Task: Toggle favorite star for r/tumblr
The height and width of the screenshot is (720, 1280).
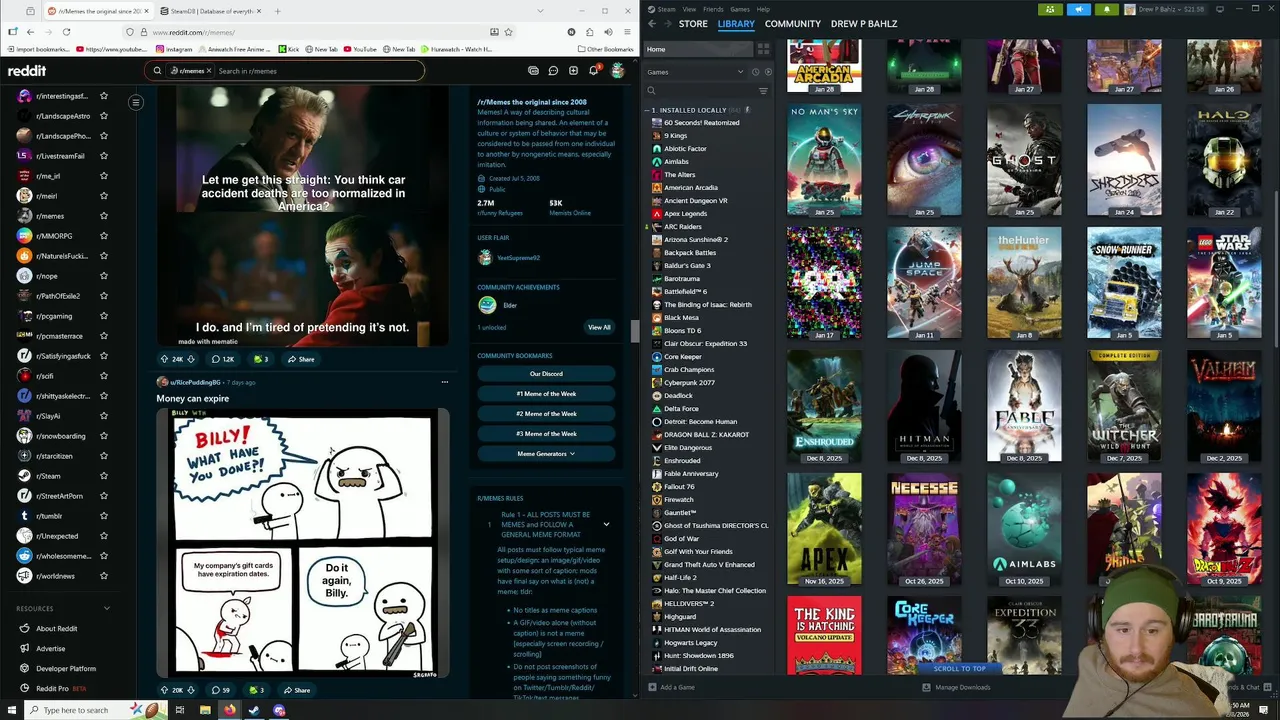Action: pyautogui.click(x=103, y=516)
